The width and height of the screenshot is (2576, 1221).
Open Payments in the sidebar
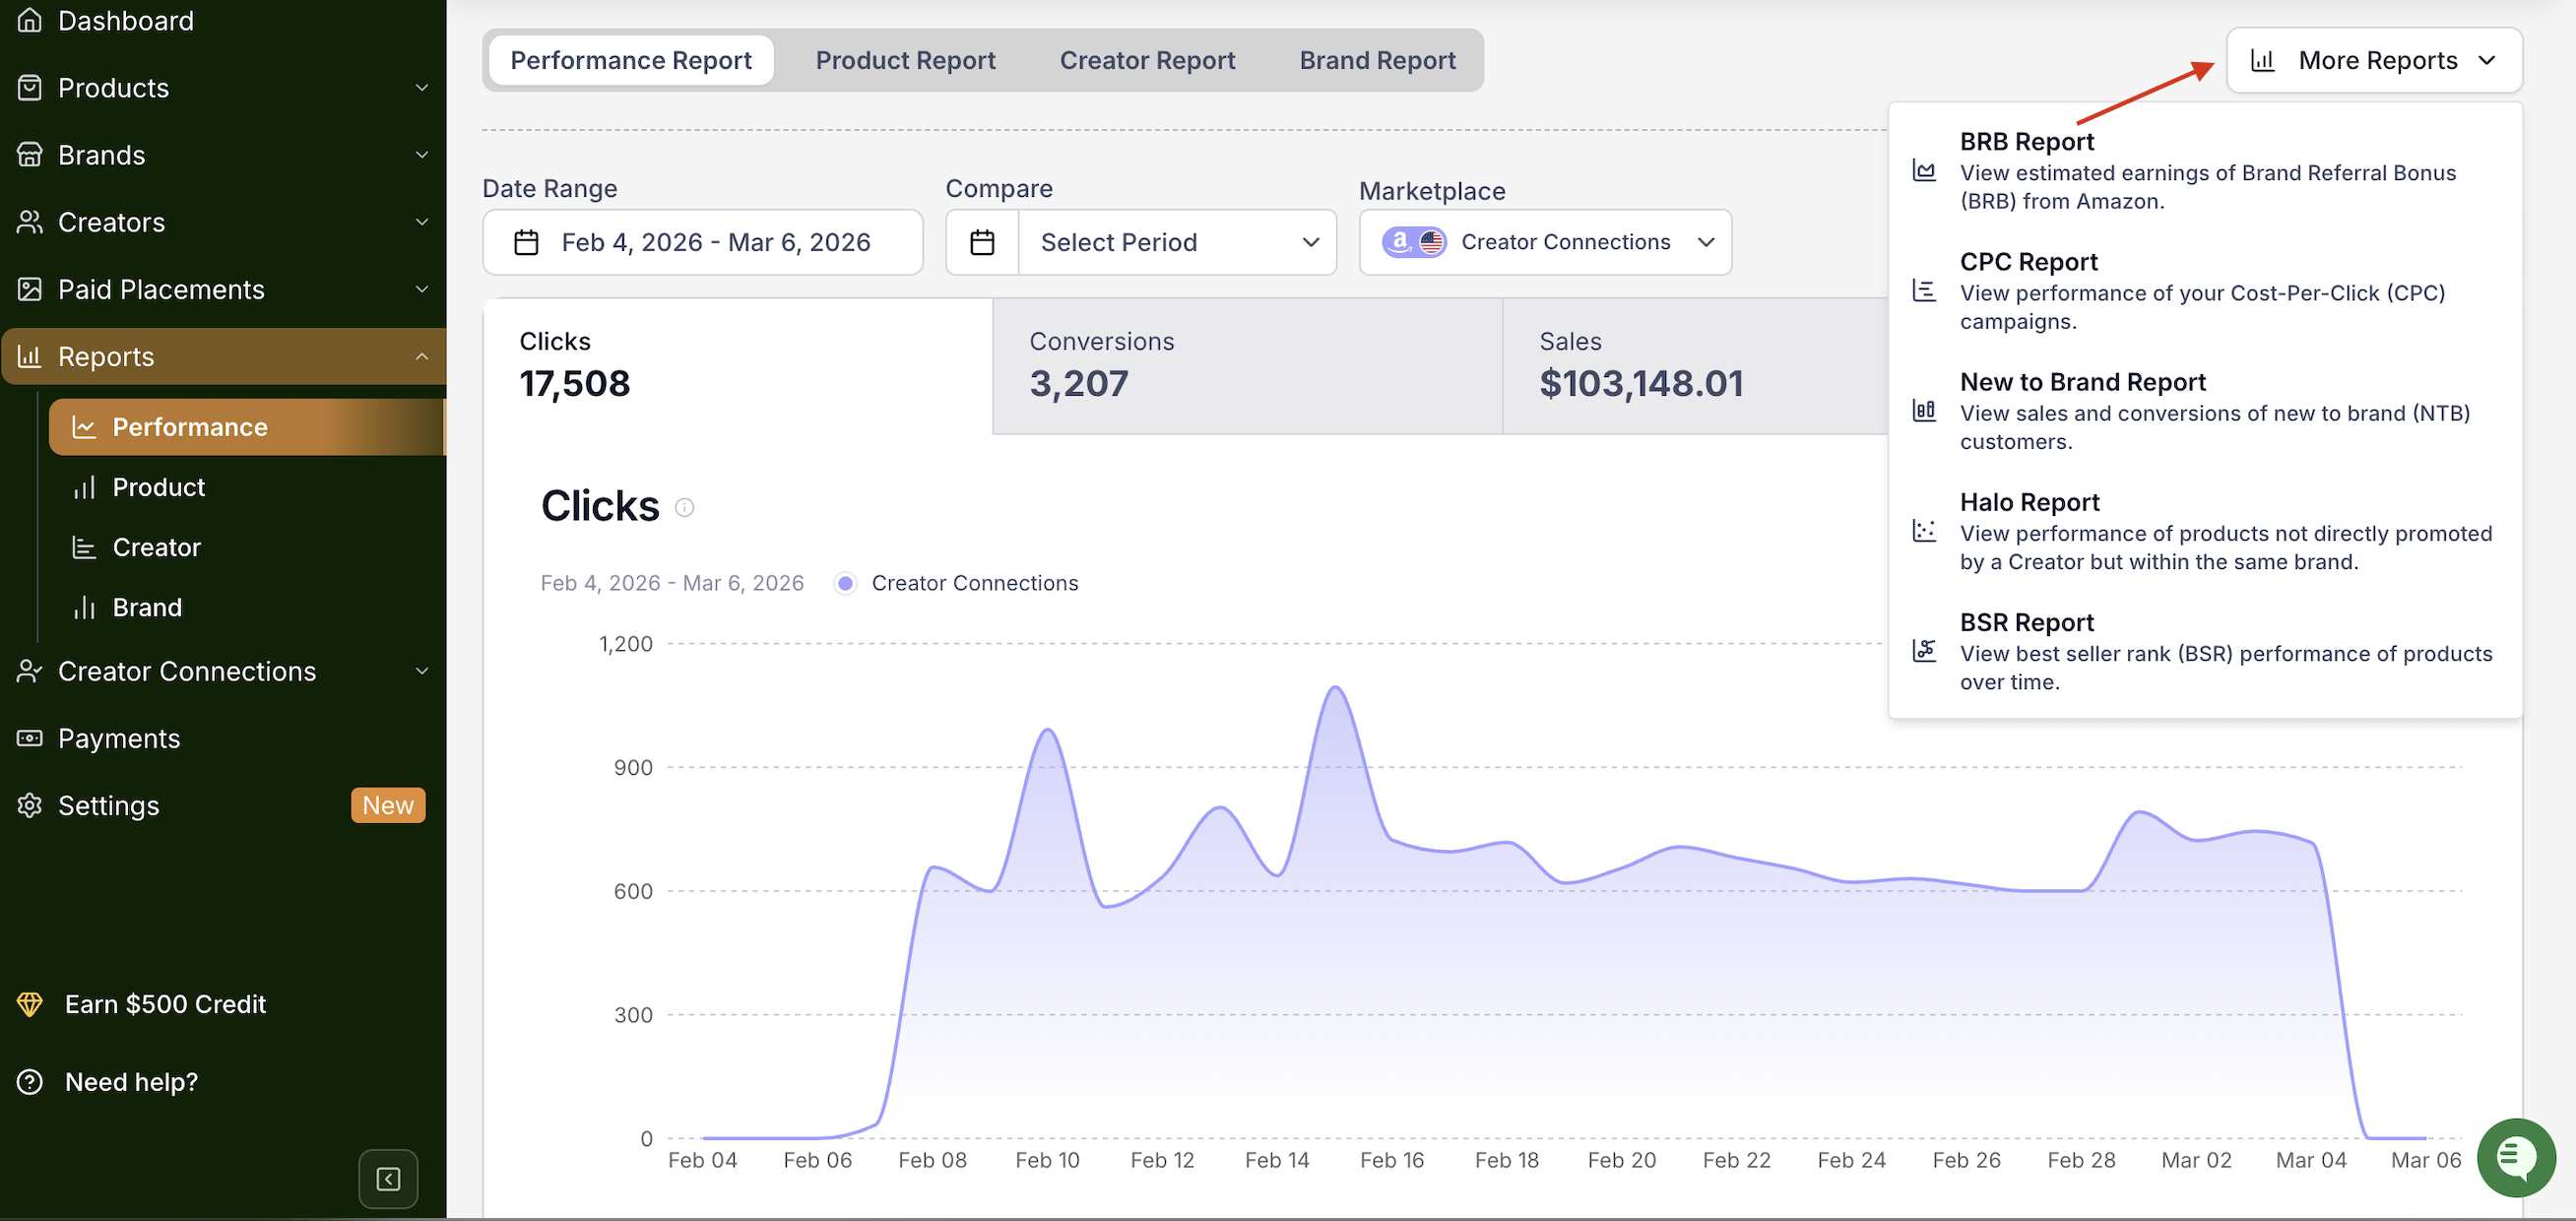[x=119, y=738]
